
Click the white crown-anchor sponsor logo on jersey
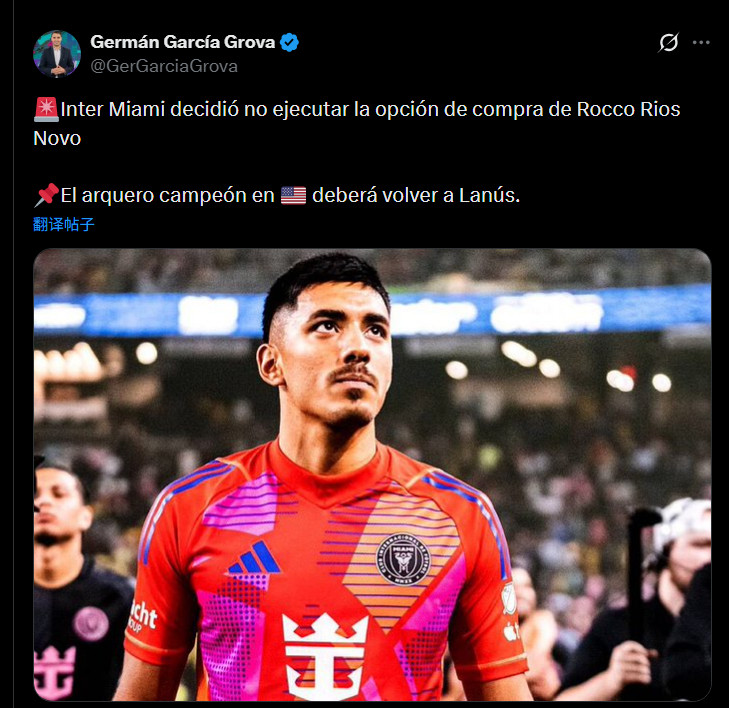point(325,655)
